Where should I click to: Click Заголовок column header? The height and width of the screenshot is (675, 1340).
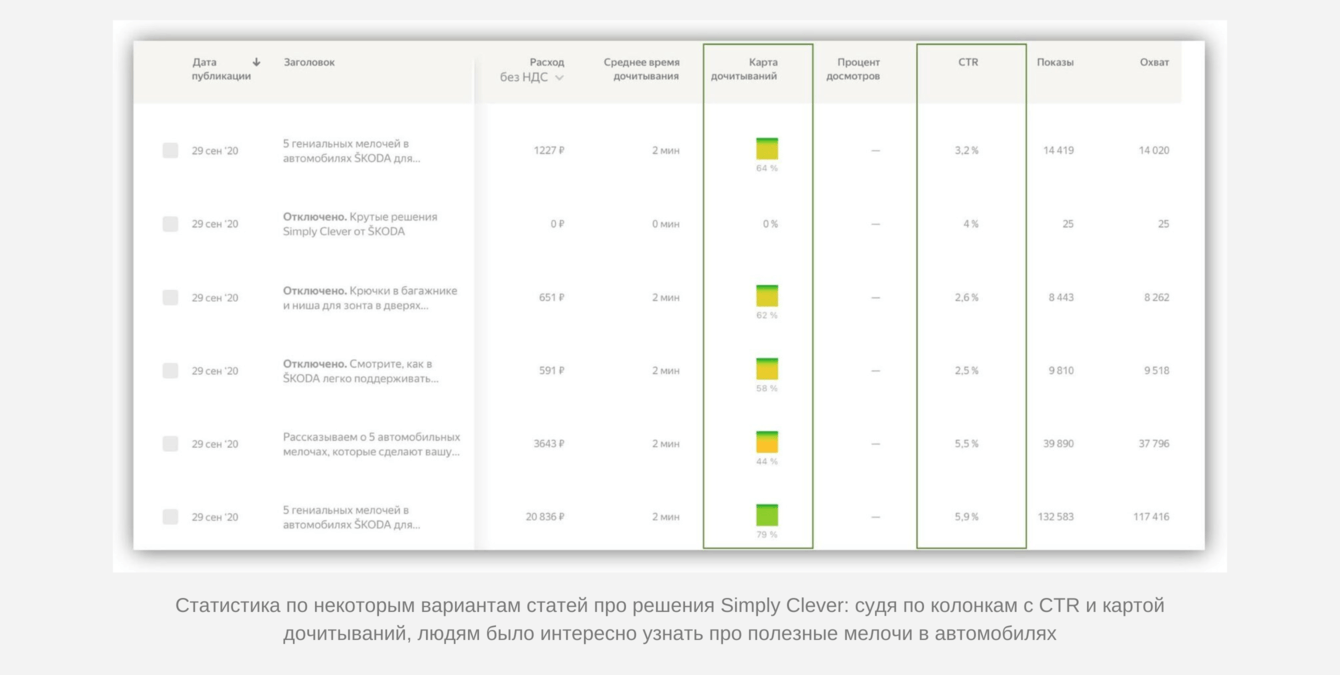click(x=309, y=62)
